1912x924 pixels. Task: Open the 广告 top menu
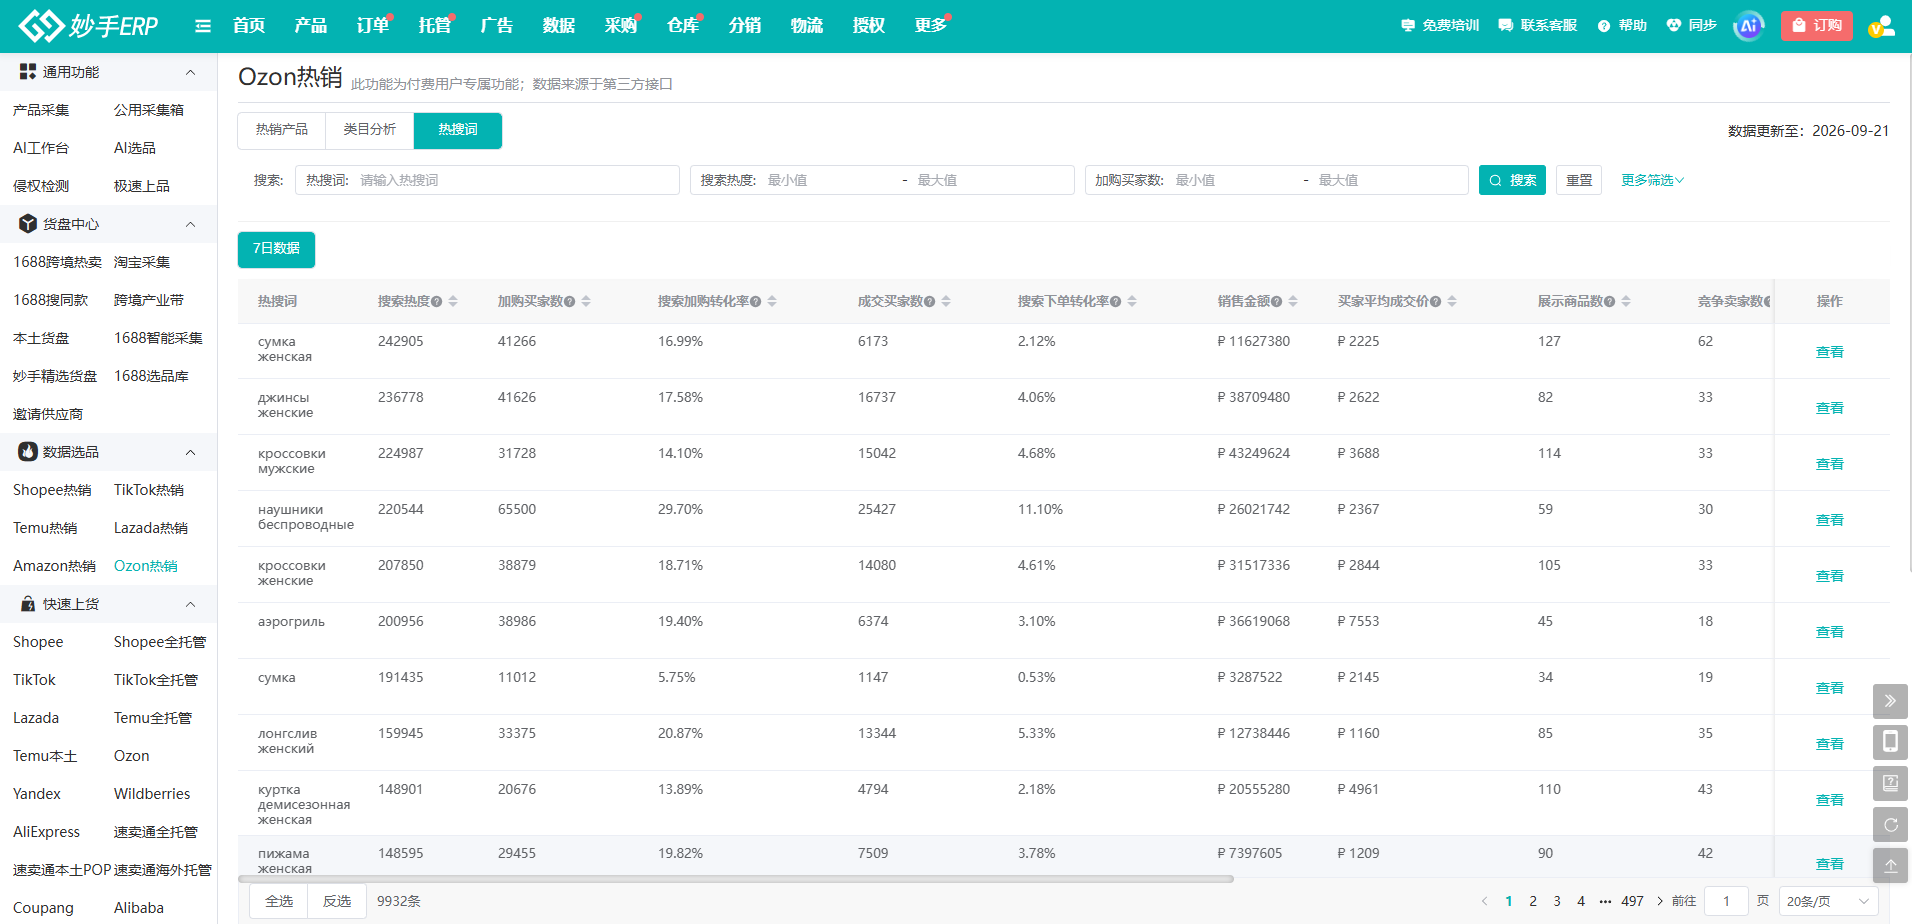[497, 26]
